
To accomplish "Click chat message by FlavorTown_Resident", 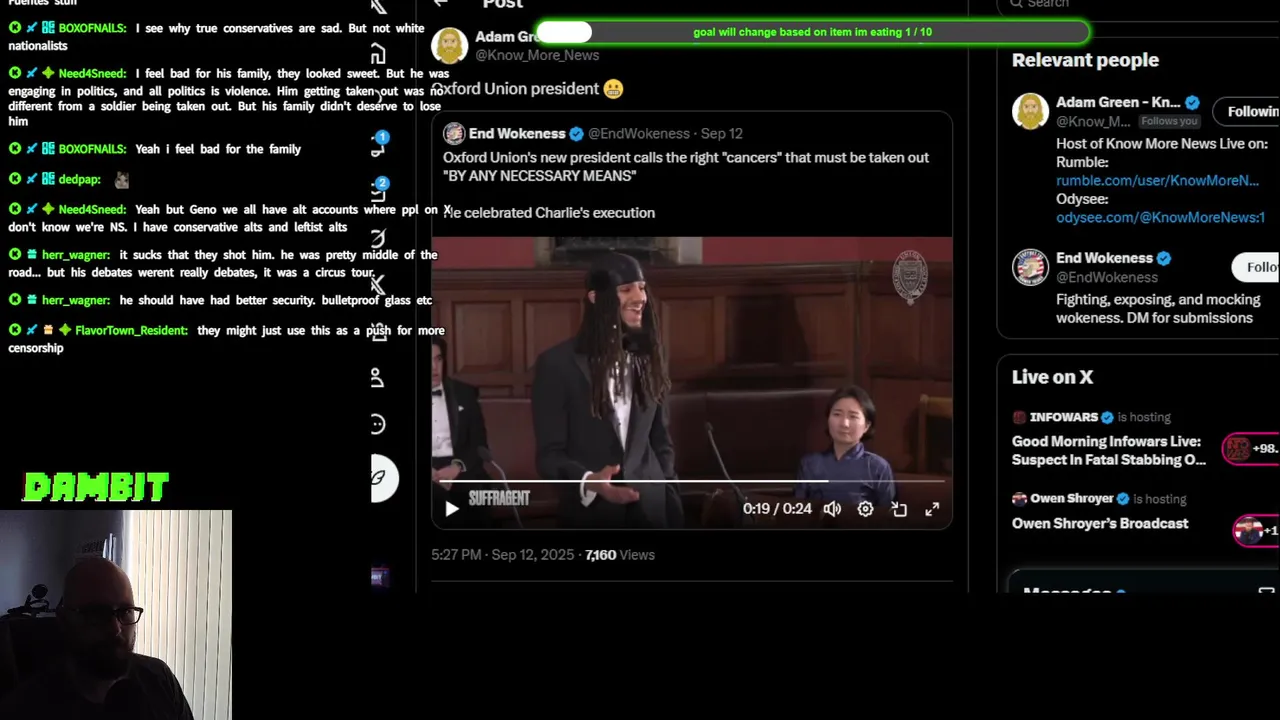I will click(226, 339).
